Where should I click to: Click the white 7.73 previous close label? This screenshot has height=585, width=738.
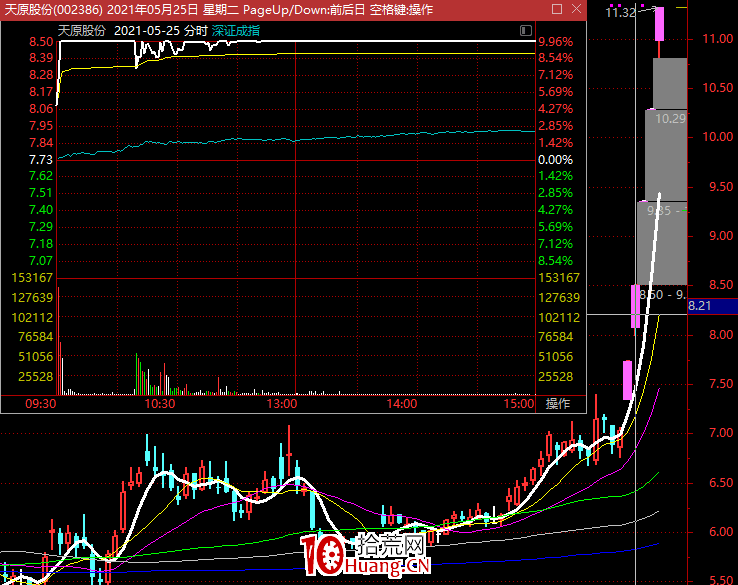pyautogui.click(x=41, y=160)
